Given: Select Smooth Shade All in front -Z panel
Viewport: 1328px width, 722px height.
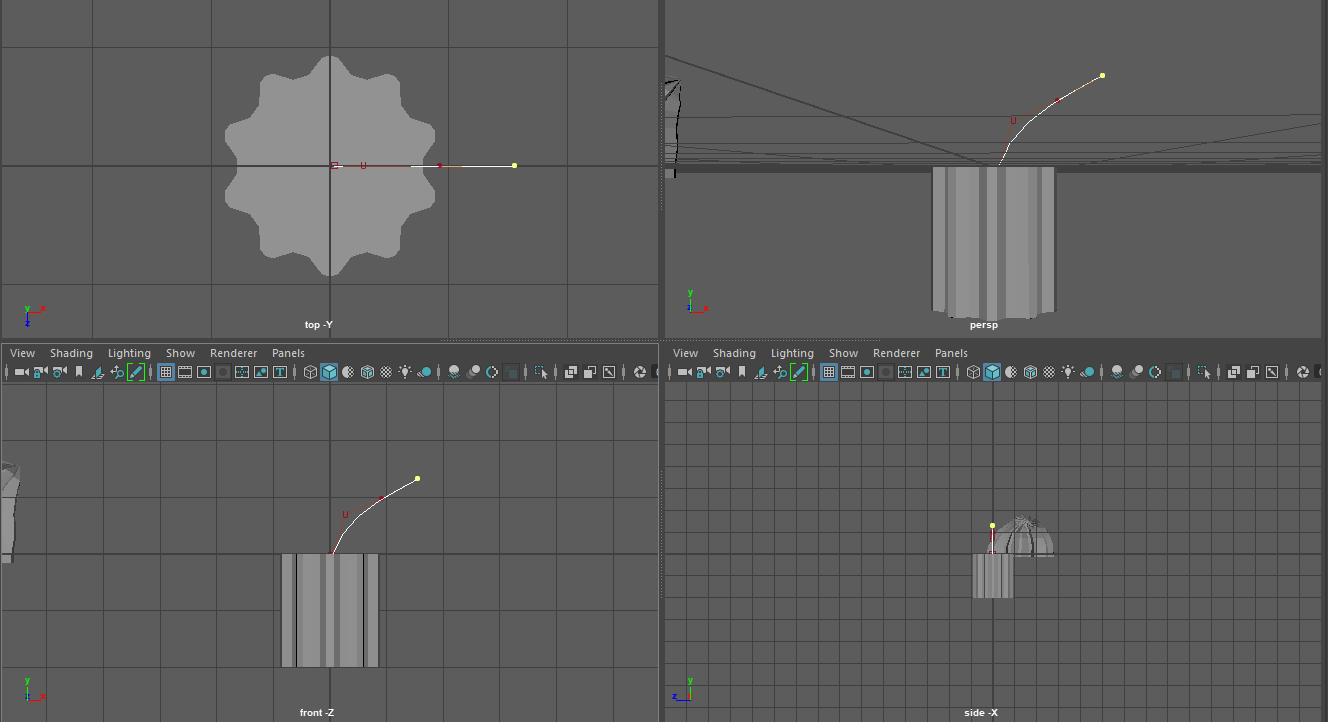Looking at the screenshot, I should [x=329, y=372].
